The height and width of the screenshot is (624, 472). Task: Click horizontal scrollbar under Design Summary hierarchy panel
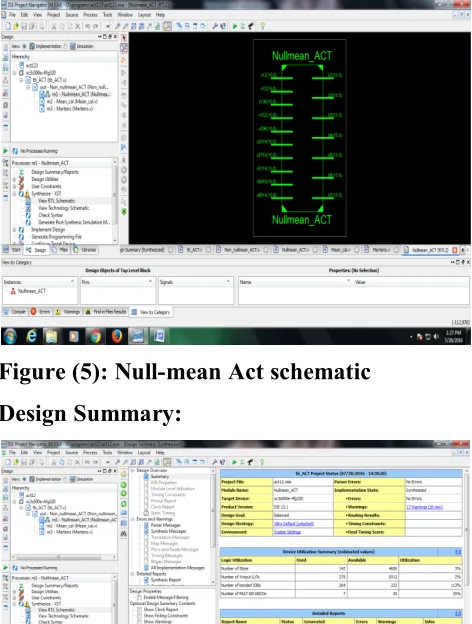coord(64,557)
